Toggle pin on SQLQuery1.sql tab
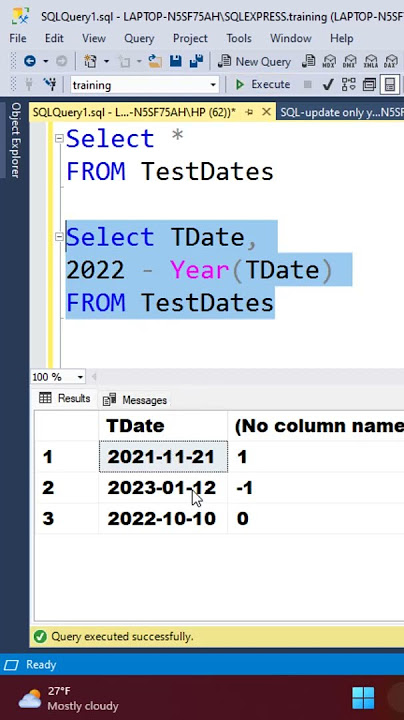 250,112
